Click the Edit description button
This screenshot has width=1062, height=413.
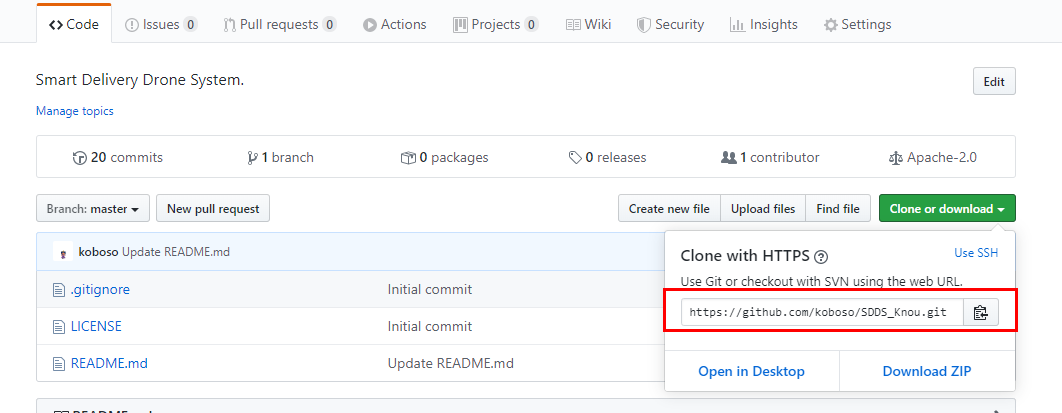pyautogui.click(x=994, y=82)
